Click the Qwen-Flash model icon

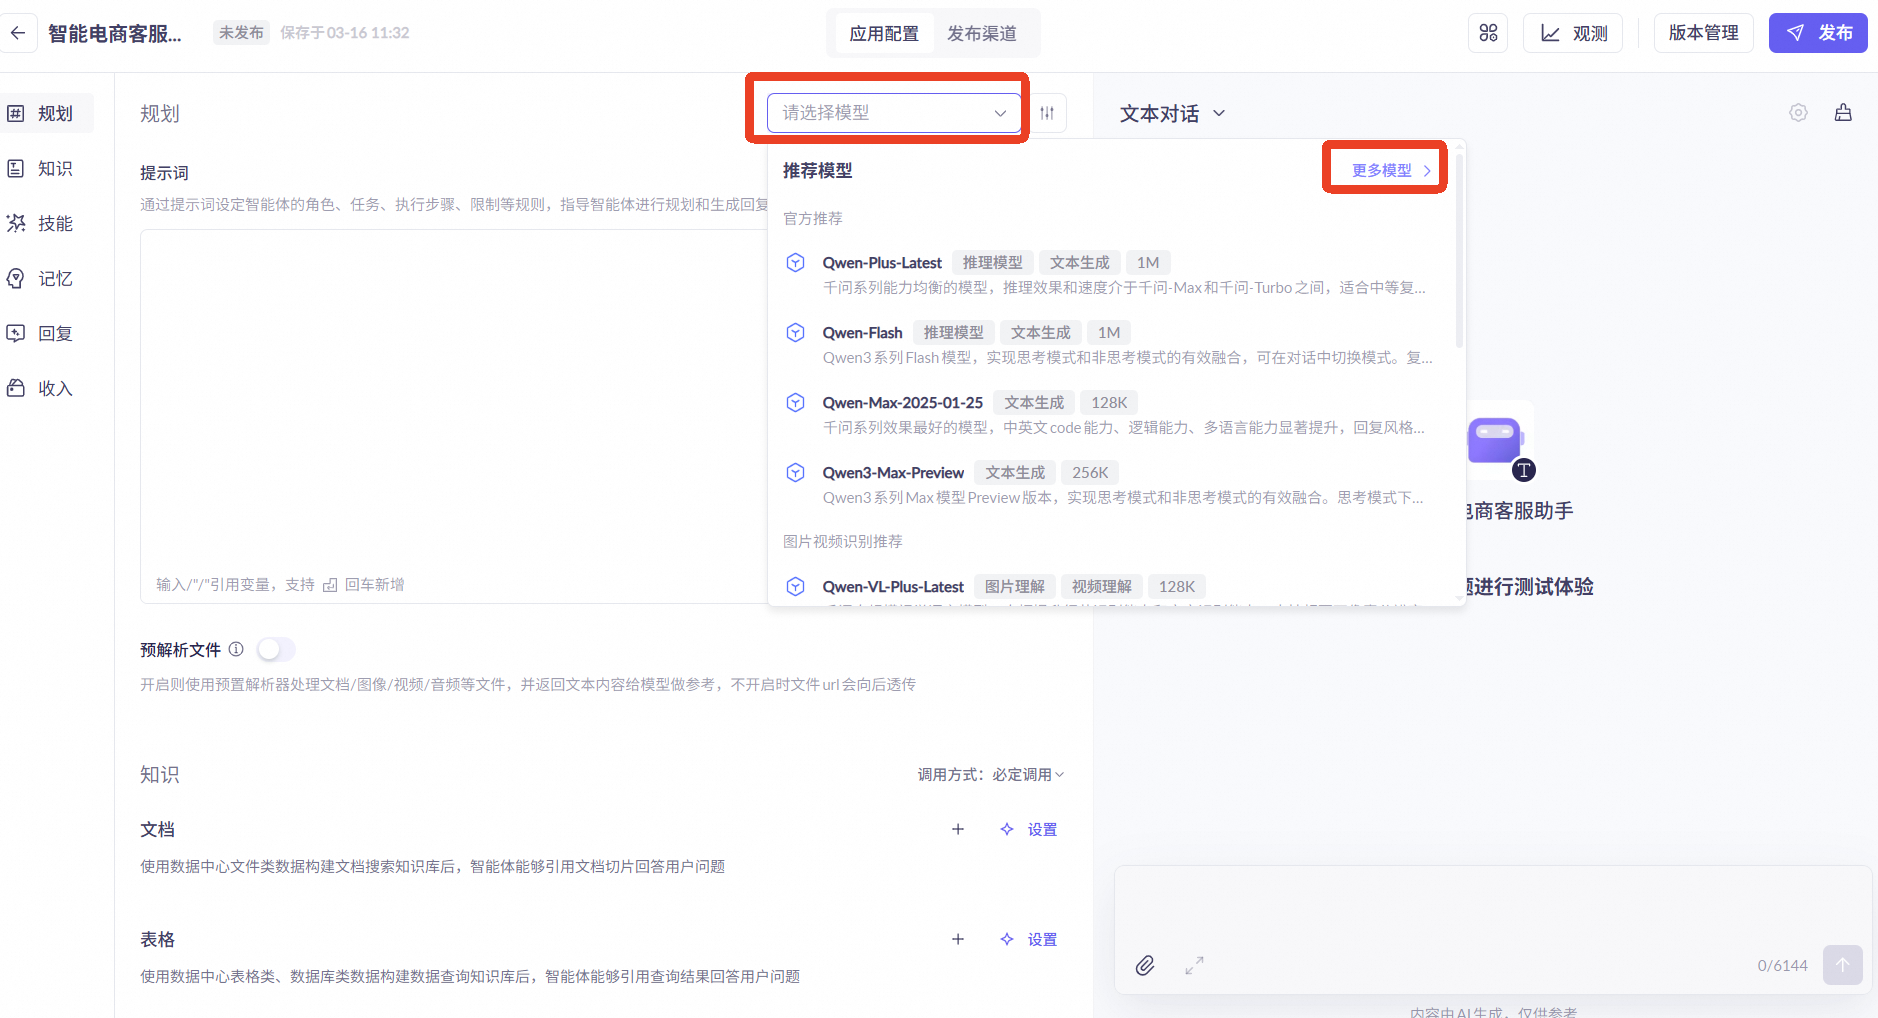click(x=796, y=332)
